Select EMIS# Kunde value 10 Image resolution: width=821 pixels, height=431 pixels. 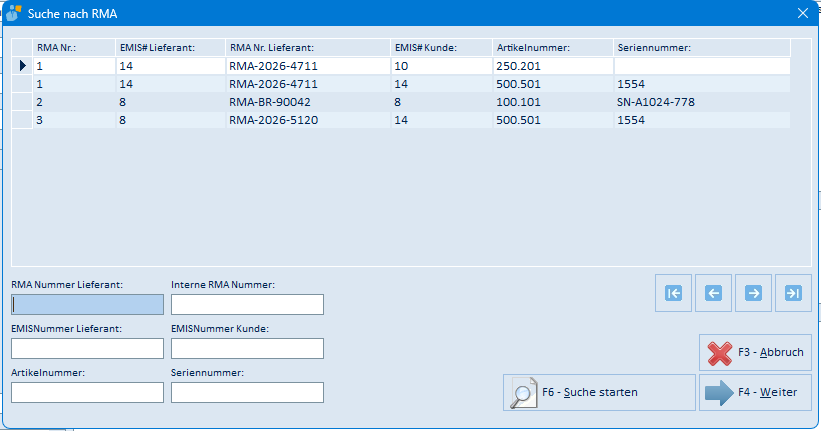(441, 66)
